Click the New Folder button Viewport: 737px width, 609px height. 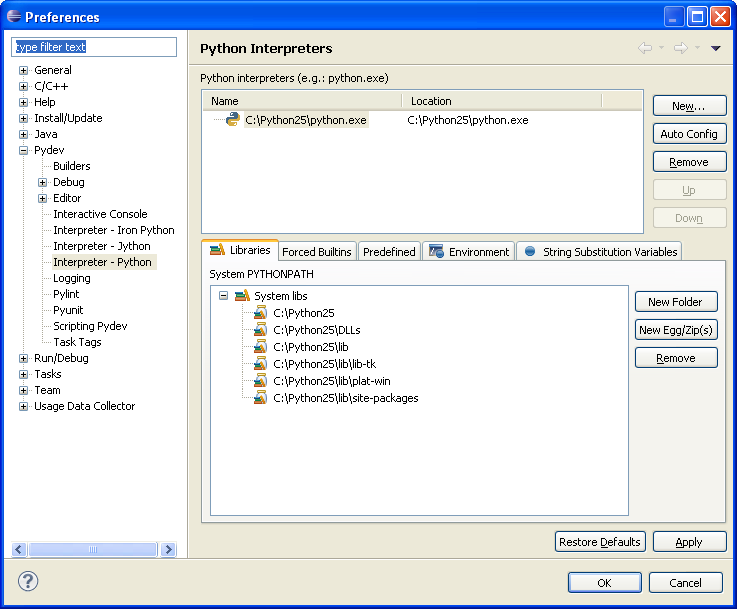click(x=676, y=302)
